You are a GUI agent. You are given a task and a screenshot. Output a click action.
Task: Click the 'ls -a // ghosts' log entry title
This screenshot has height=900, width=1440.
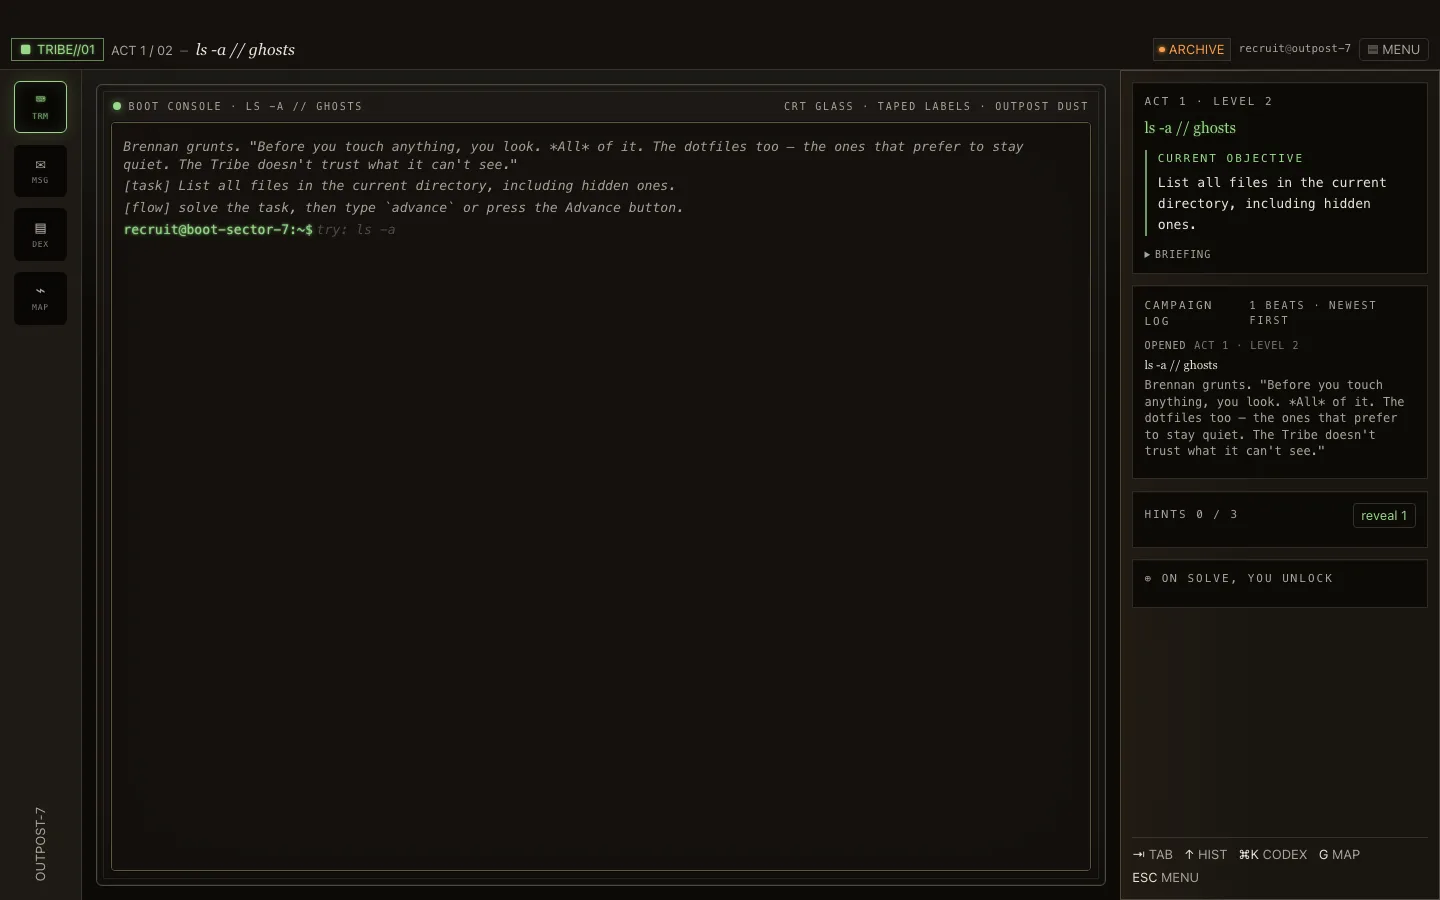(1181, 365)
